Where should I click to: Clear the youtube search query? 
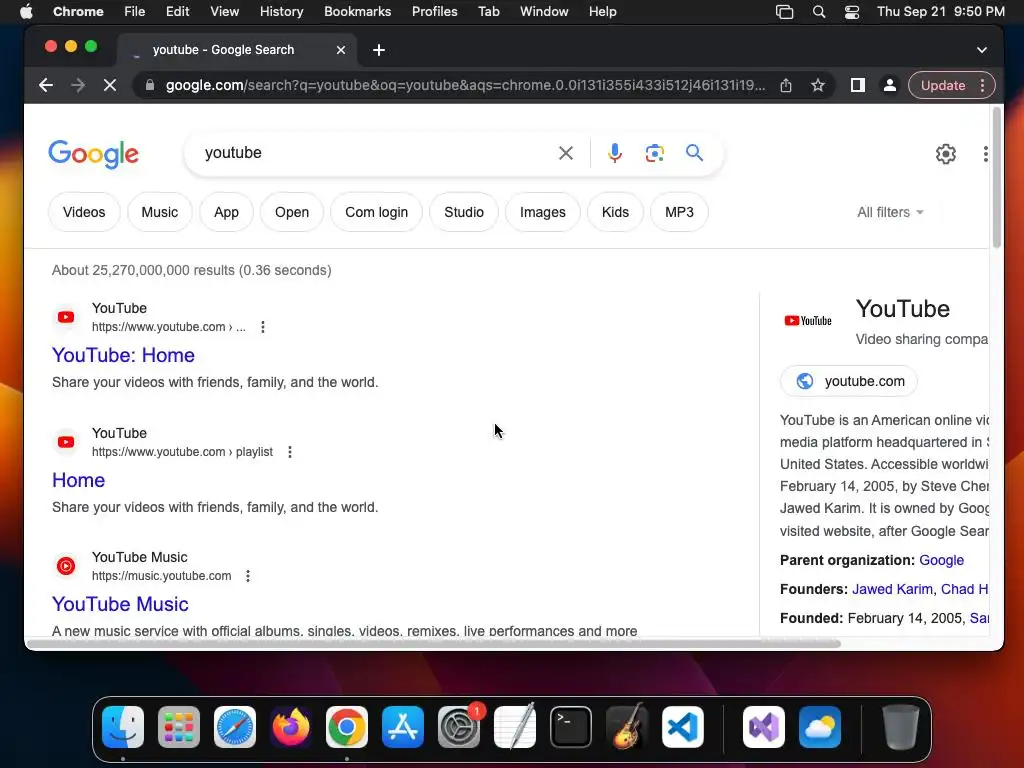click(566, 153)
